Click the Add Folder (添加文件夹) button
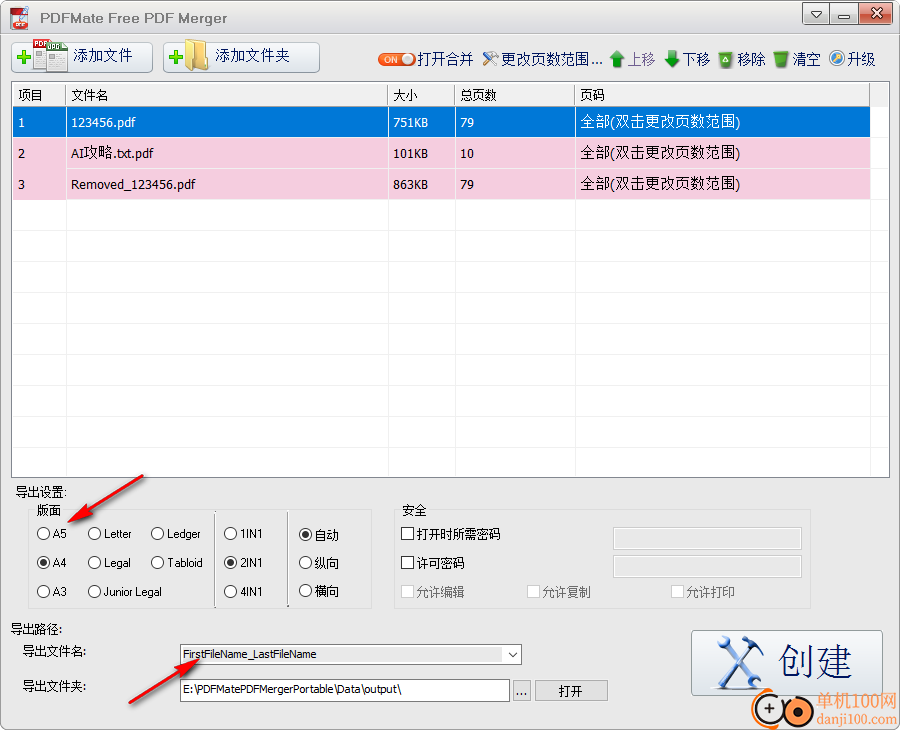 [x=241, y=57]
